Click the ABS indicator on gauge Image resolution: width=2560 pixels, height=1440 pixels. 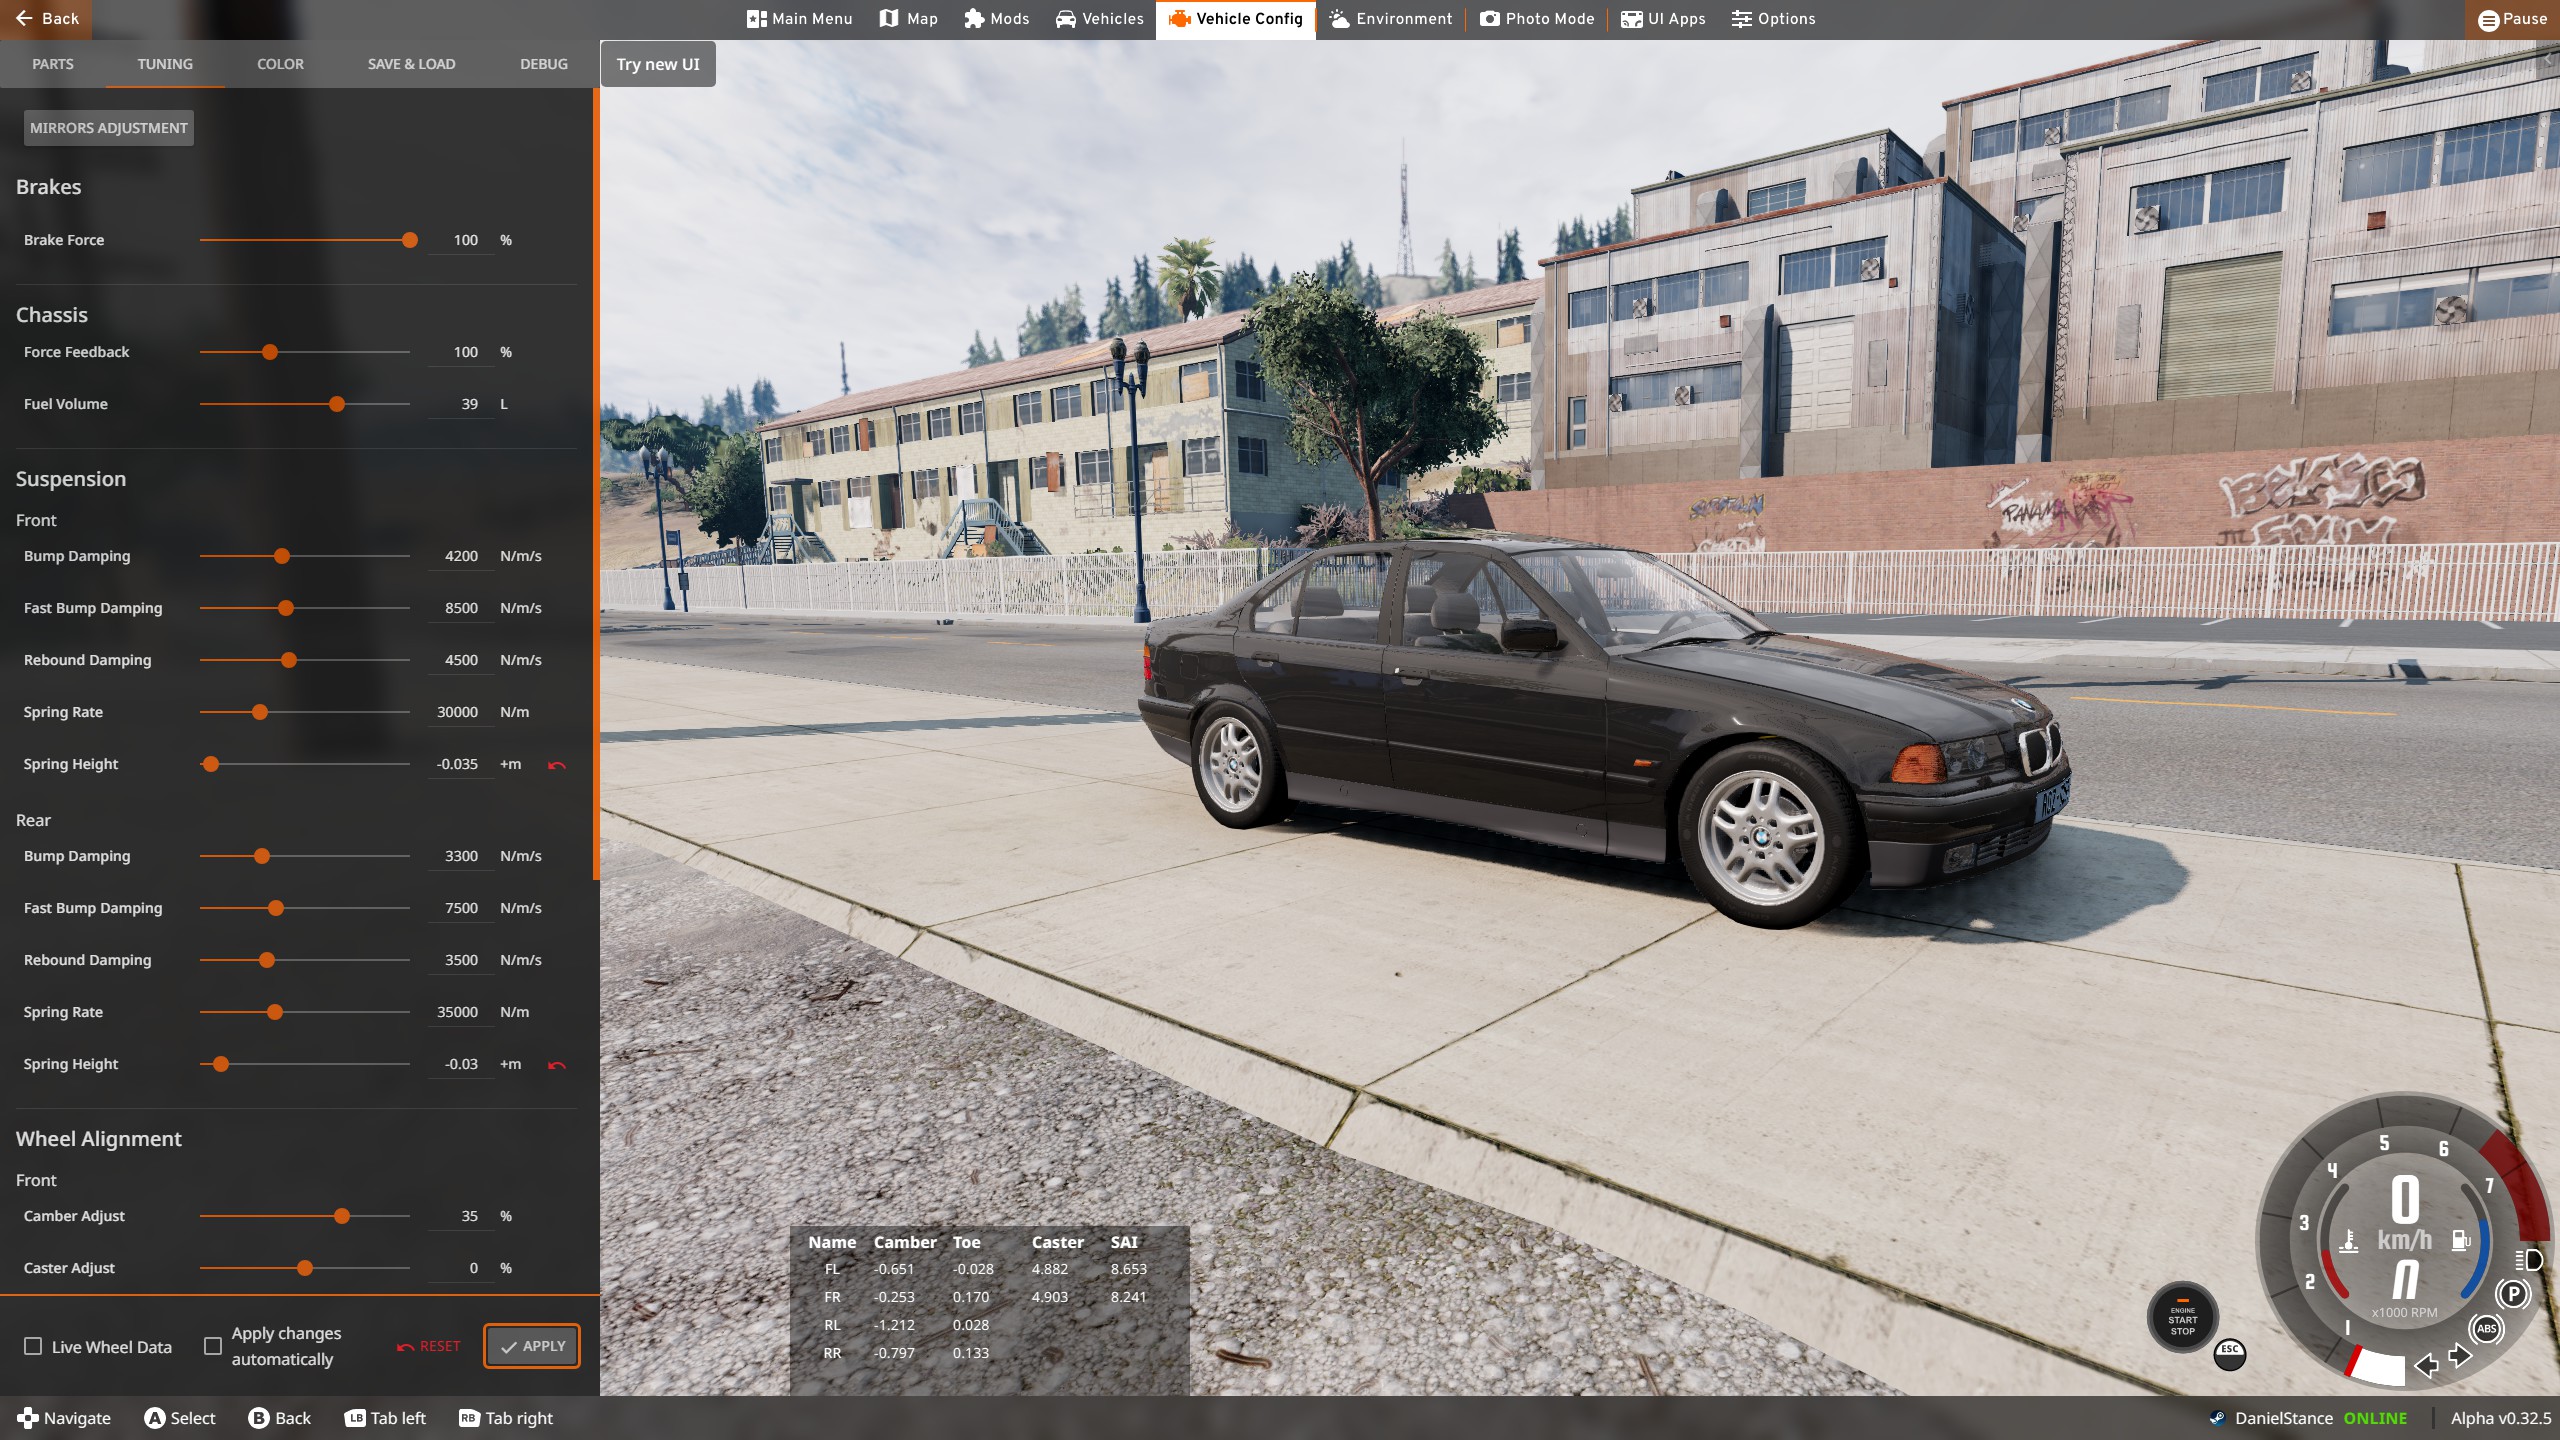pos(2486,1329)
